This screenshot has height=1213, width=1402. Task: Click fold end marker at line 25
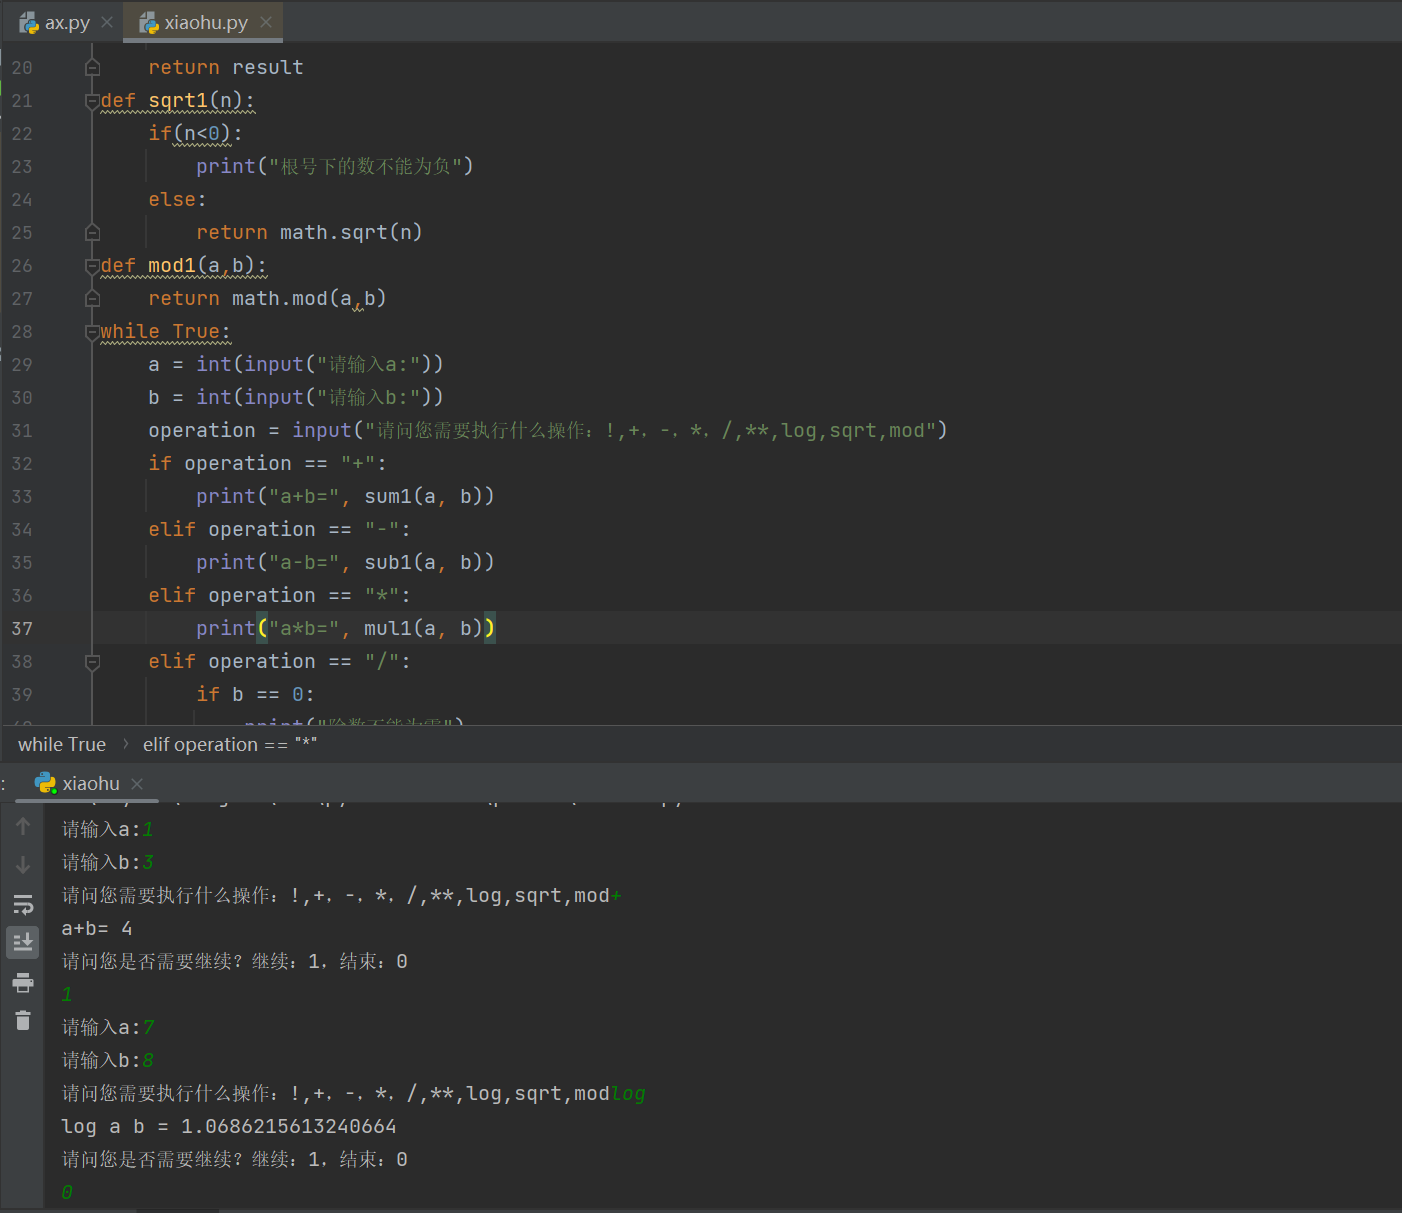point(92,232)
